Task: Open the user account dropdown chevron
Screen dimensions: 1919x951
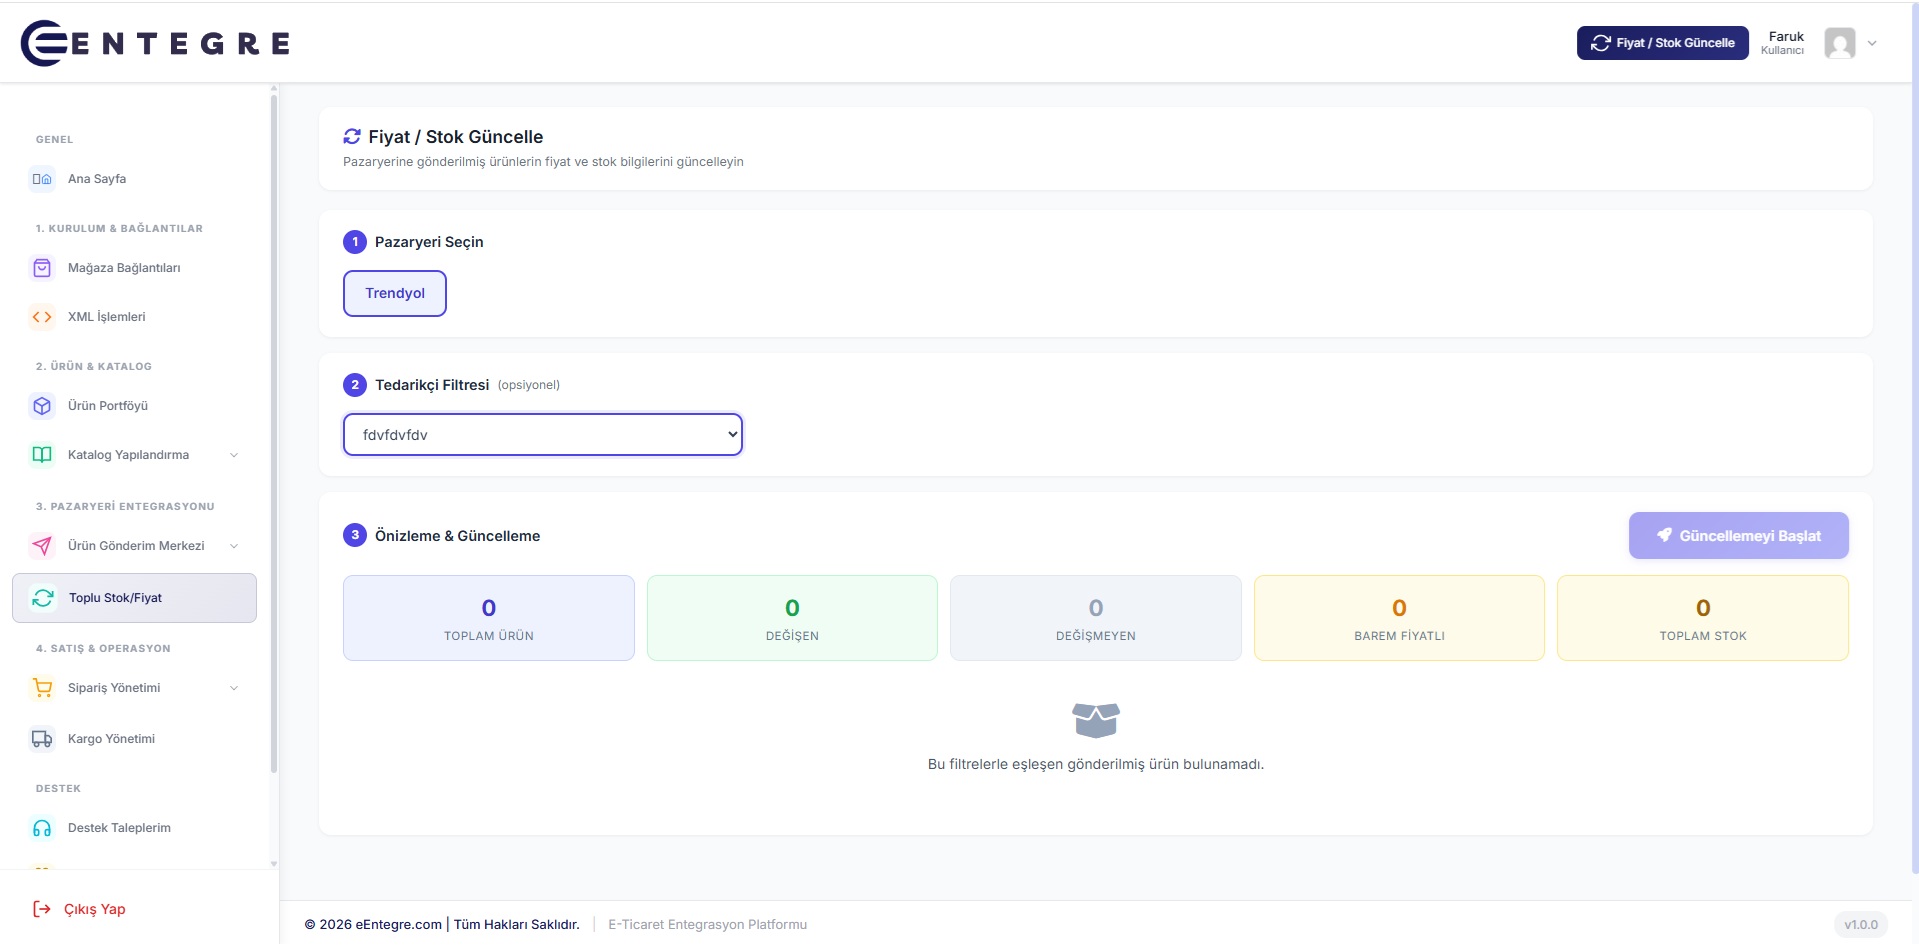Action: pyautogui.click(x=1872, y=43)
